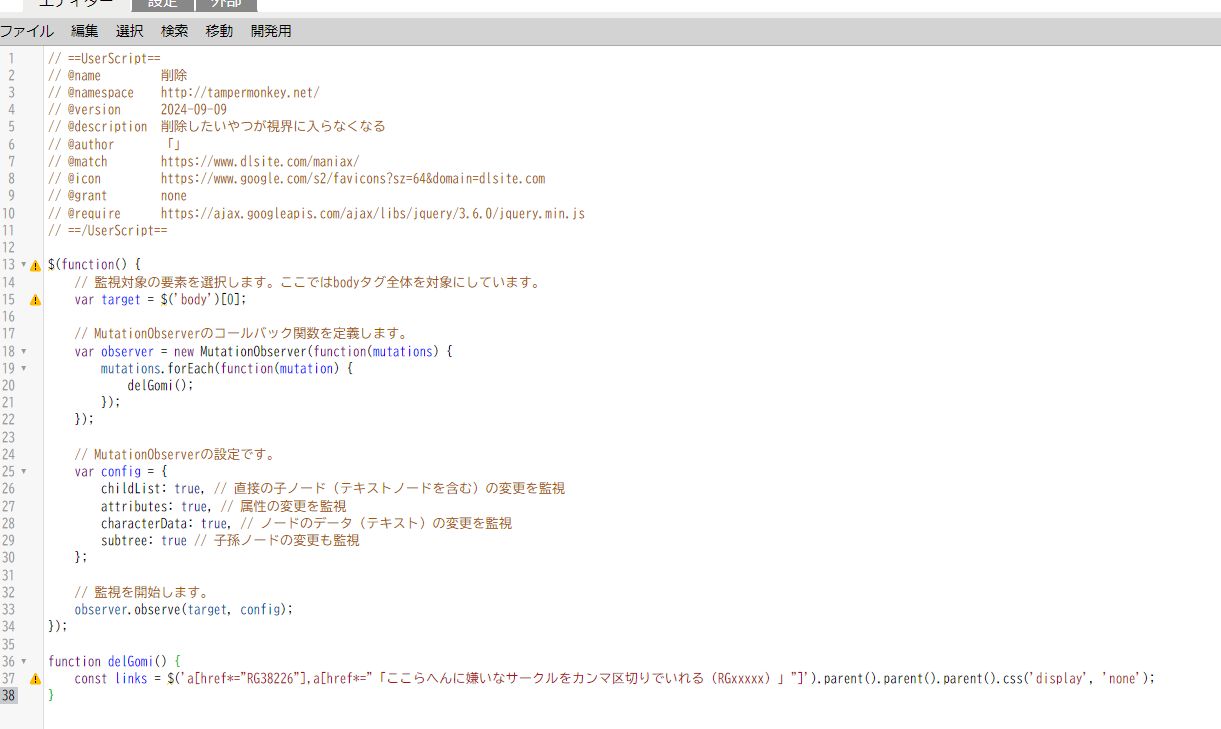Fold the config object at line 25
The width and height of the screenshot is (1221, 729).
[x=23, y=472]
